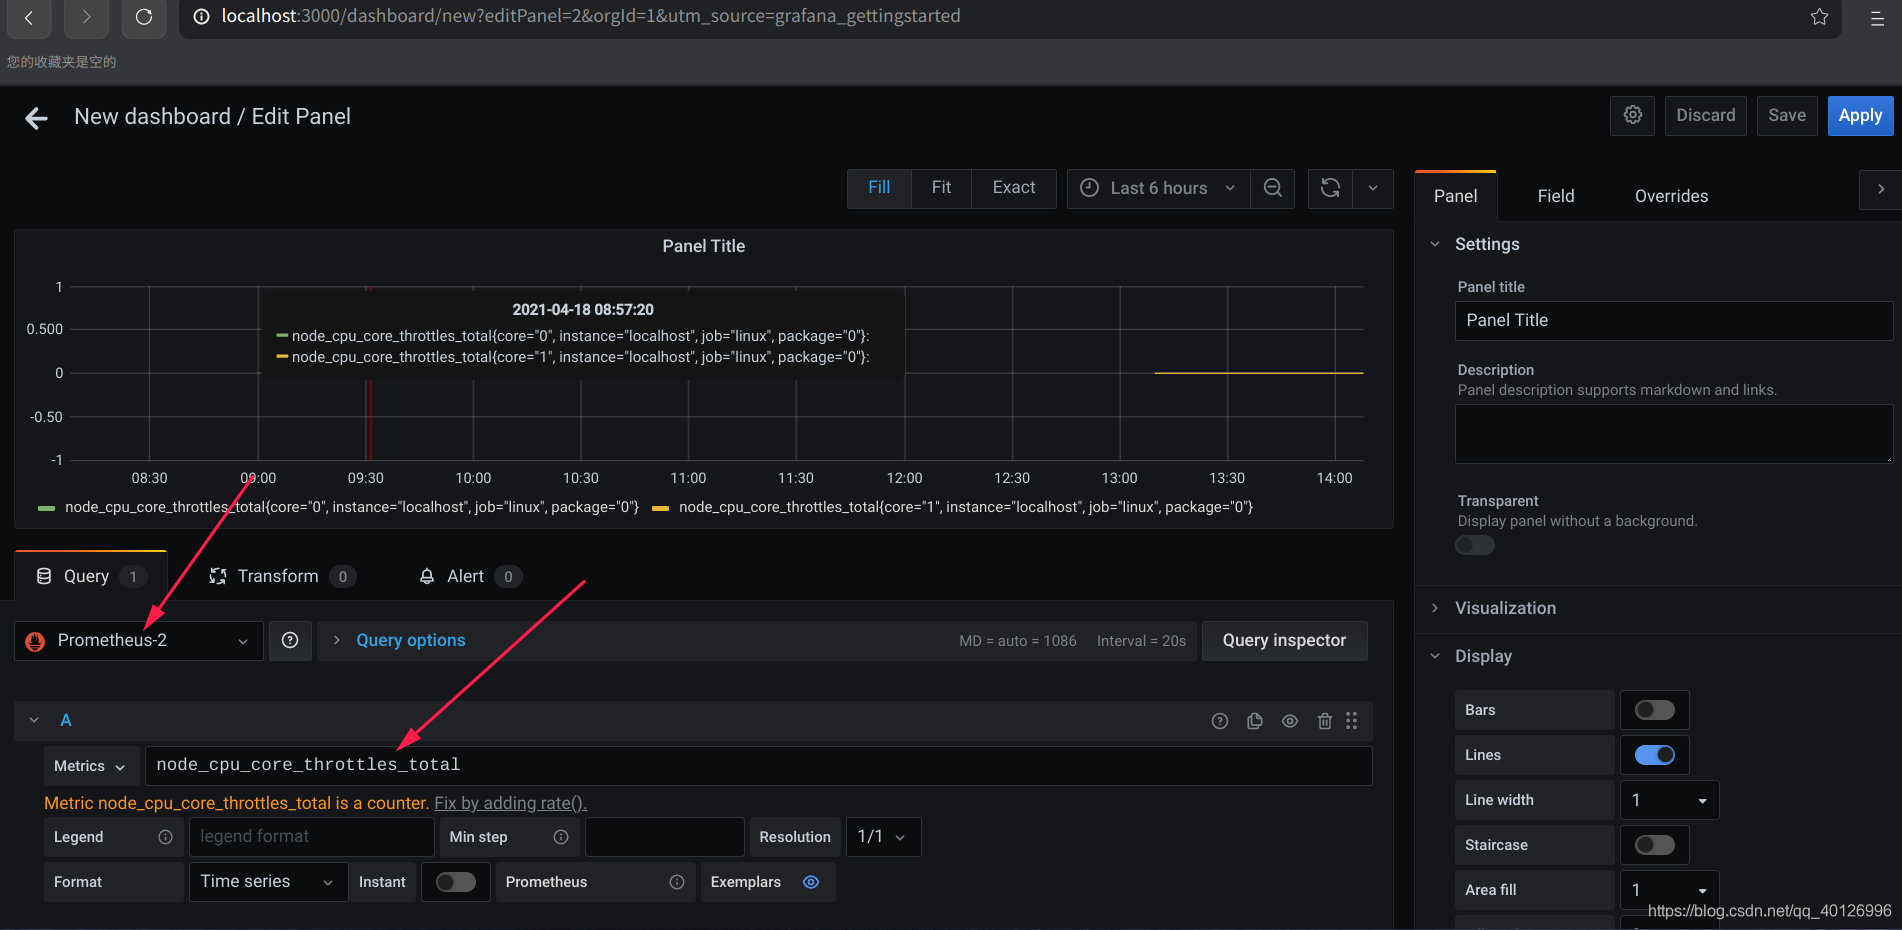Image resolution: width=1902 pixels, height=930 pixels.
Task: Toggle Exemplars eye icon
Action: (x=811, y=882)
